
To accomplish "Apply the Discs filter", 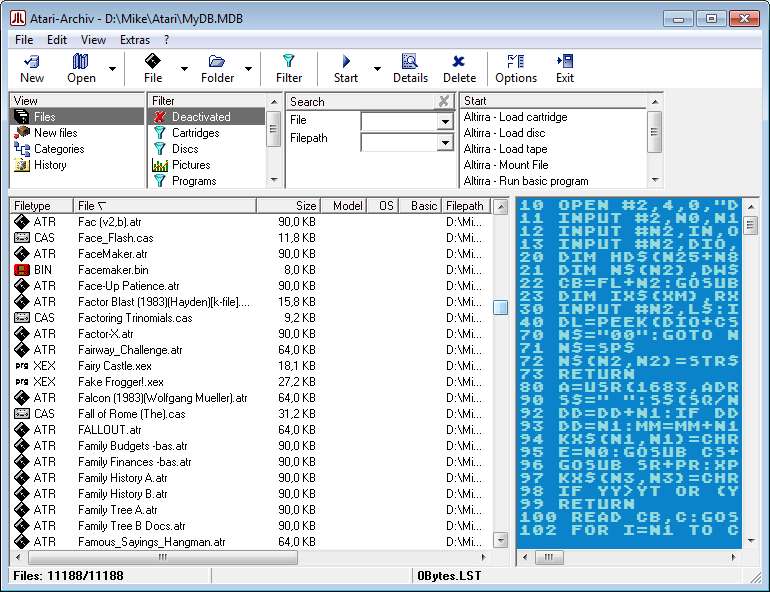I will point(207,149).
